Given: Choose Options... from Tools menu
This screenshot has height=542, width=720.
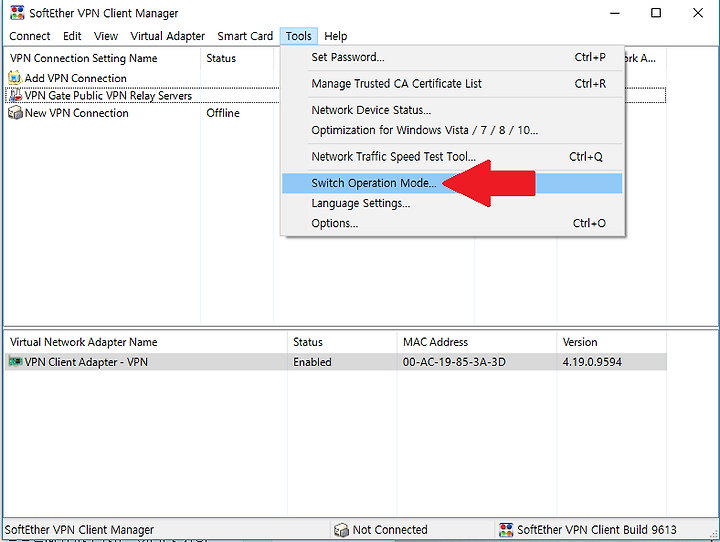Looking at the screenshot, I should coord(452,223).
